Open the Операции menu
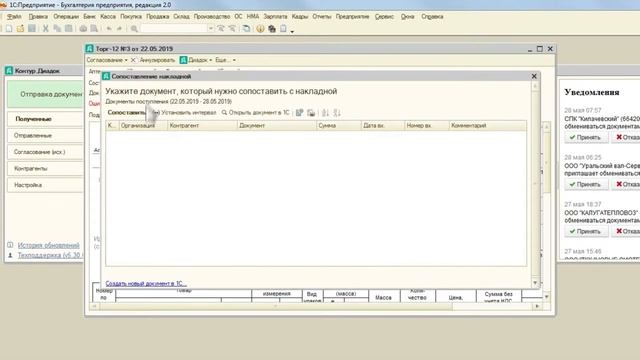The height and width of the screenshot is (360, 640). pyautogui.click(x=66, y=17)
